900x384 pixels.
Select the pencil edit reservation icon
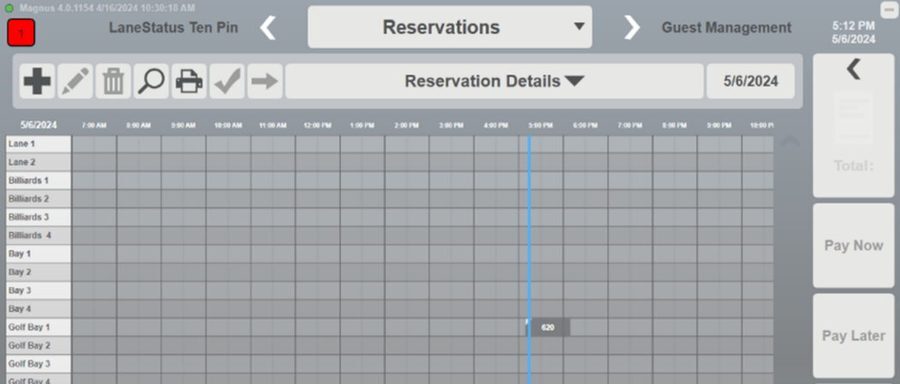[75, 81]
